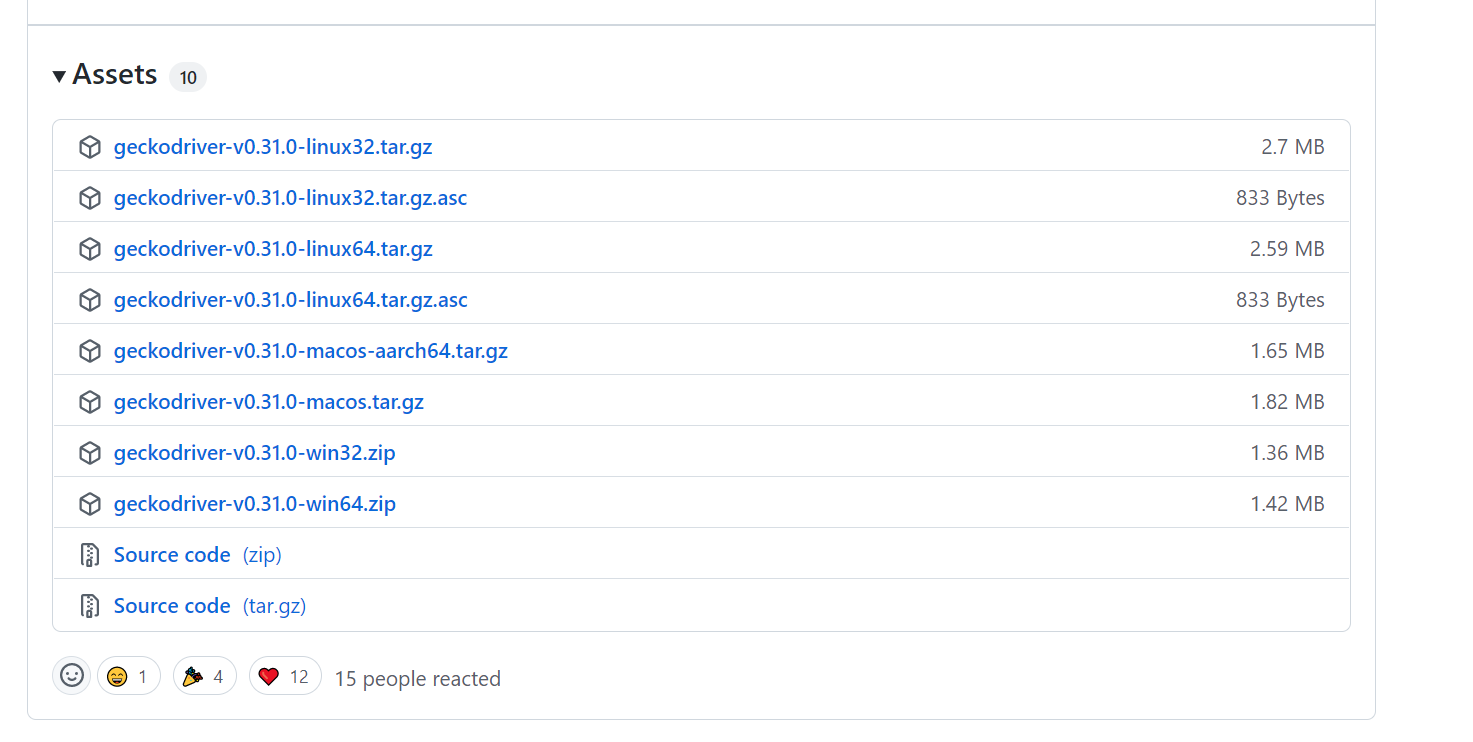Toggle the laugh emoji reaction
The height and width of the screenshot is (742, 1473).
click(x=129, y=677)
